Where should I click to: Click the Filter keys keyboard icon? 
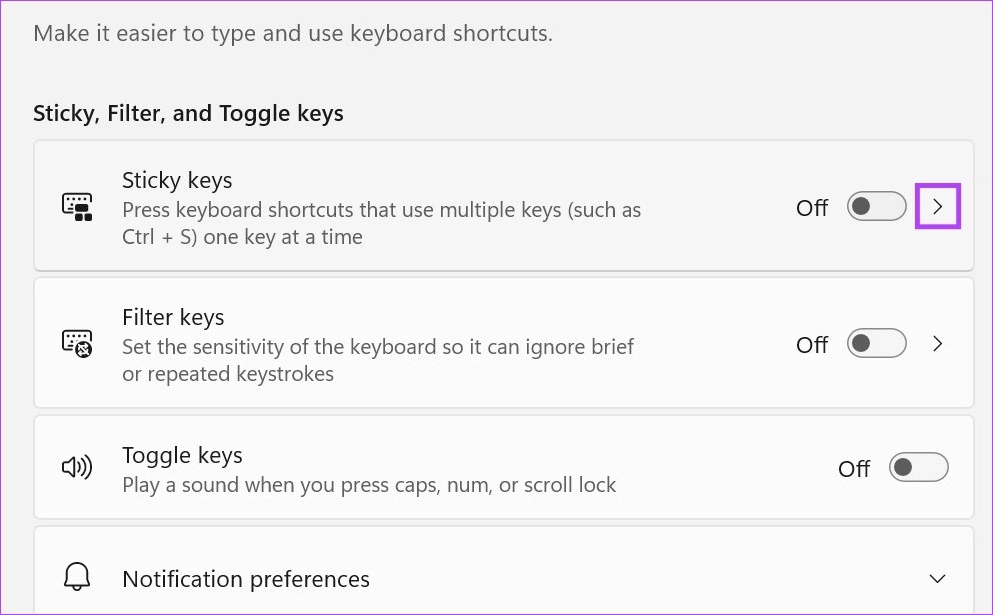[76, 343]
